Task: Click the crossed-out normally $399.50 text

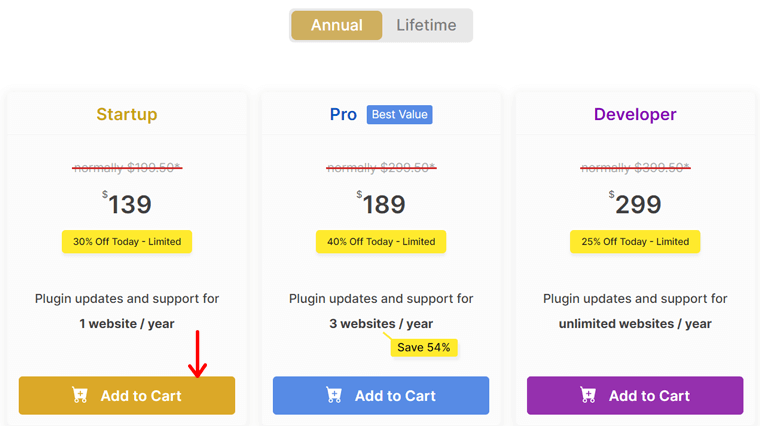Action: click(x=635, y=168)
